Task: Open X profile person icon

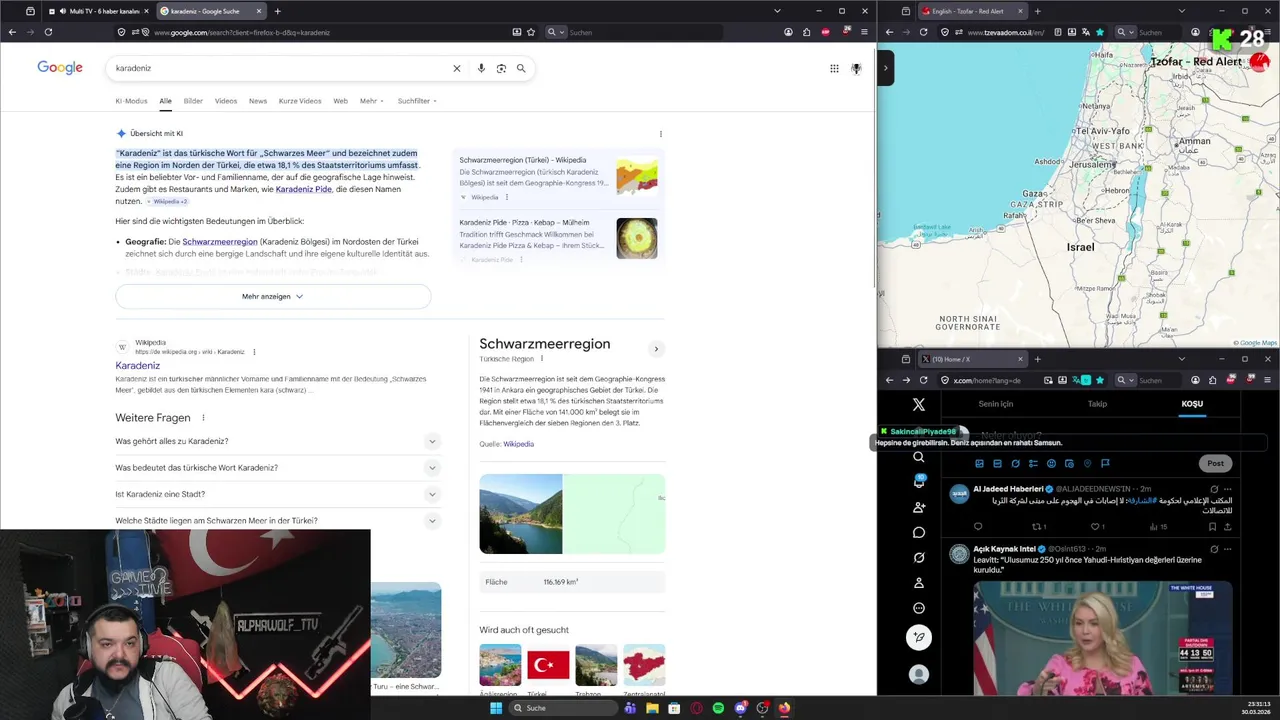Action: [918, 582]
